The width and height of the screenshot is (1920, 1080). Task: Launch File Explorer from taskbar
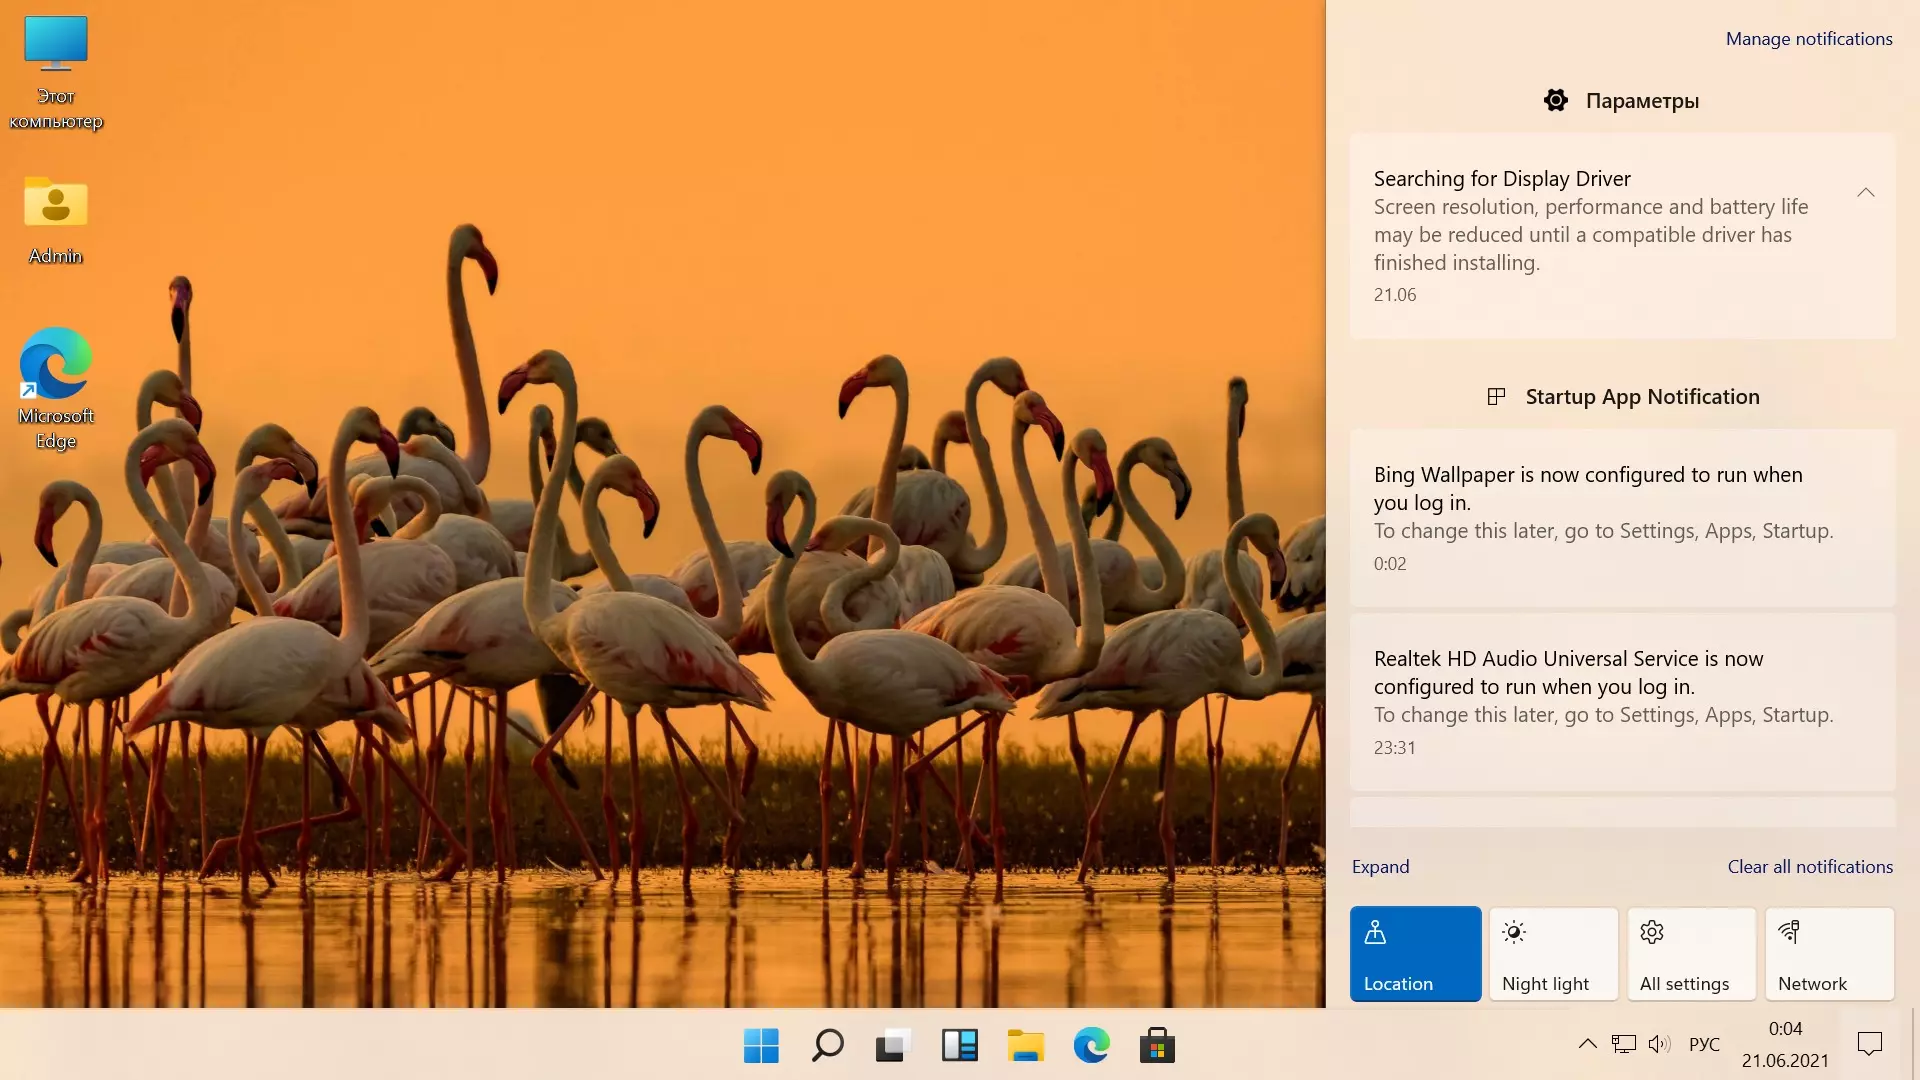coord(1025,1046)
